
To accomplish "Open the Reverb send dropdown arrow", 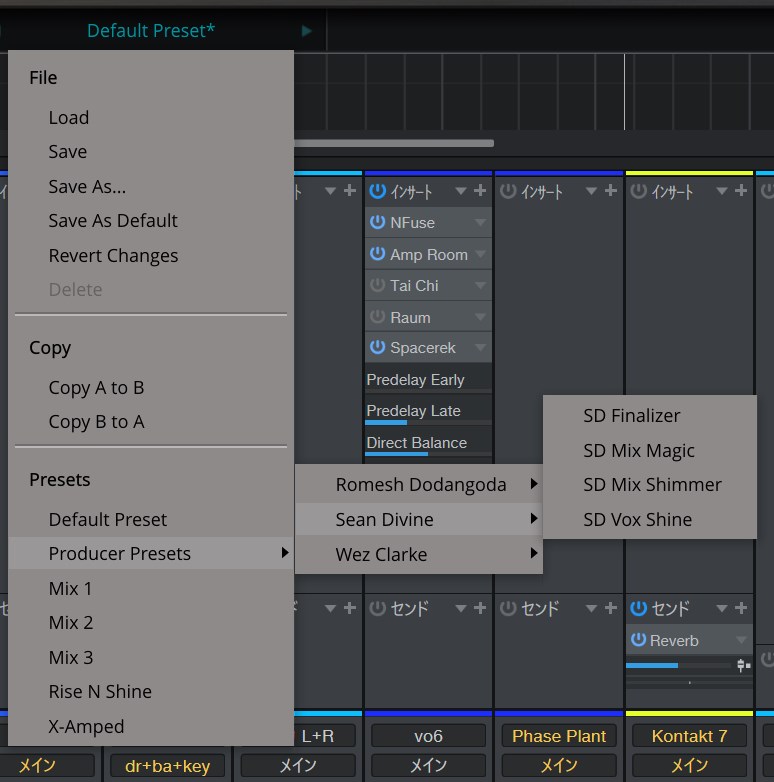I will pos(741,640).
